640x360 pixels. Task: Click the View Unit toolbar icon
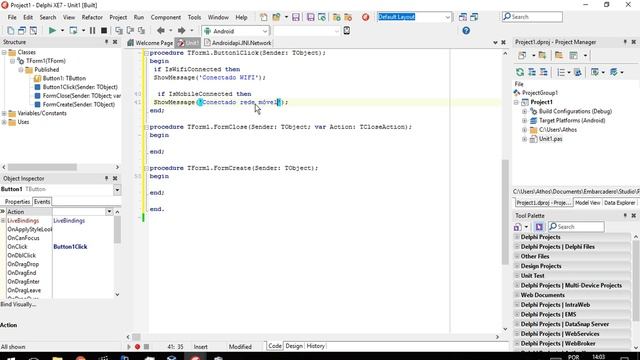pos(10,31)
